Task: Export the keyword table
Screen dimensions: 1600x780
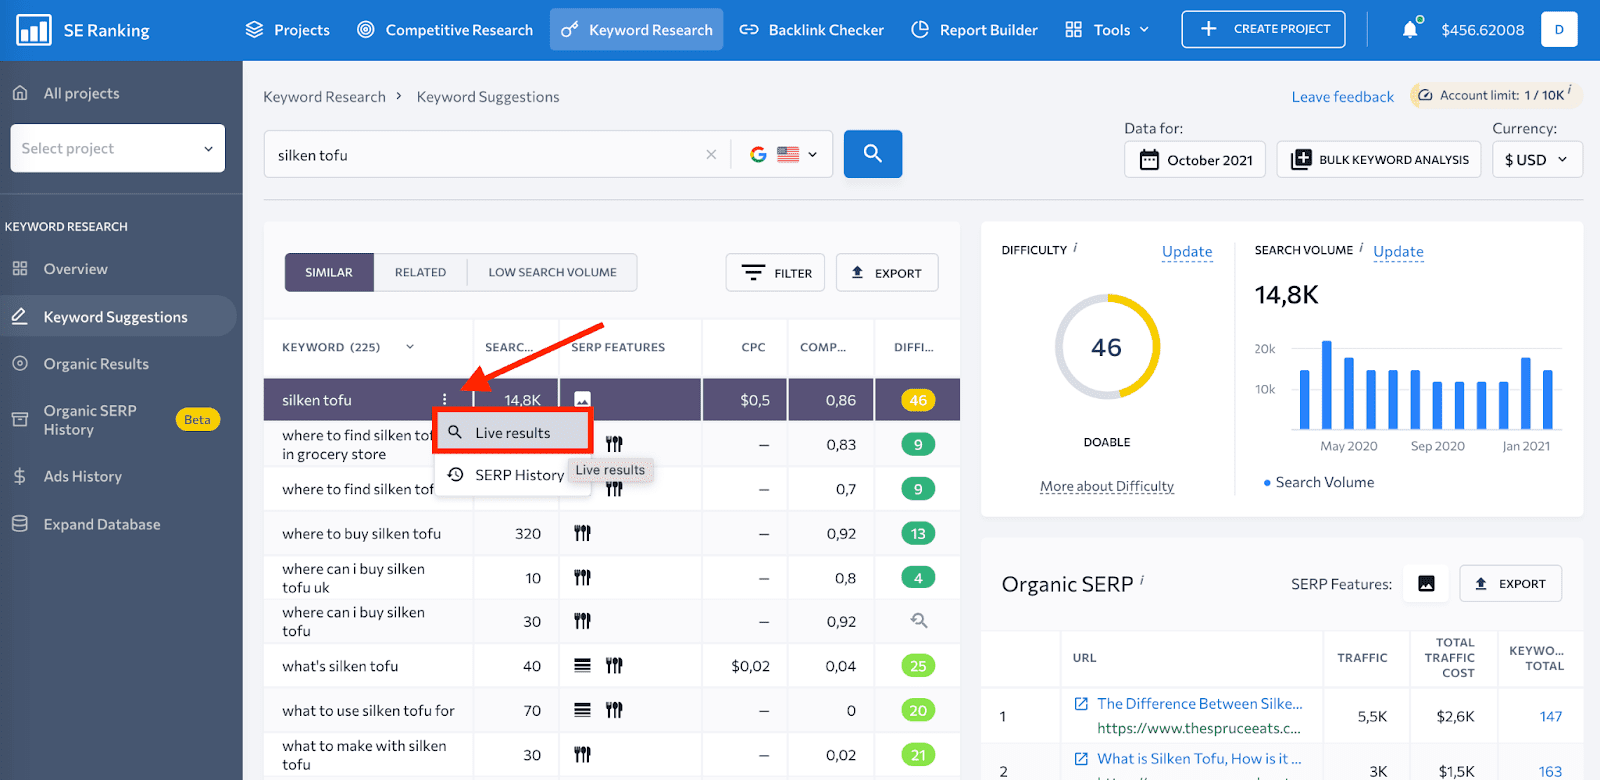Action: tap(887, 272)
